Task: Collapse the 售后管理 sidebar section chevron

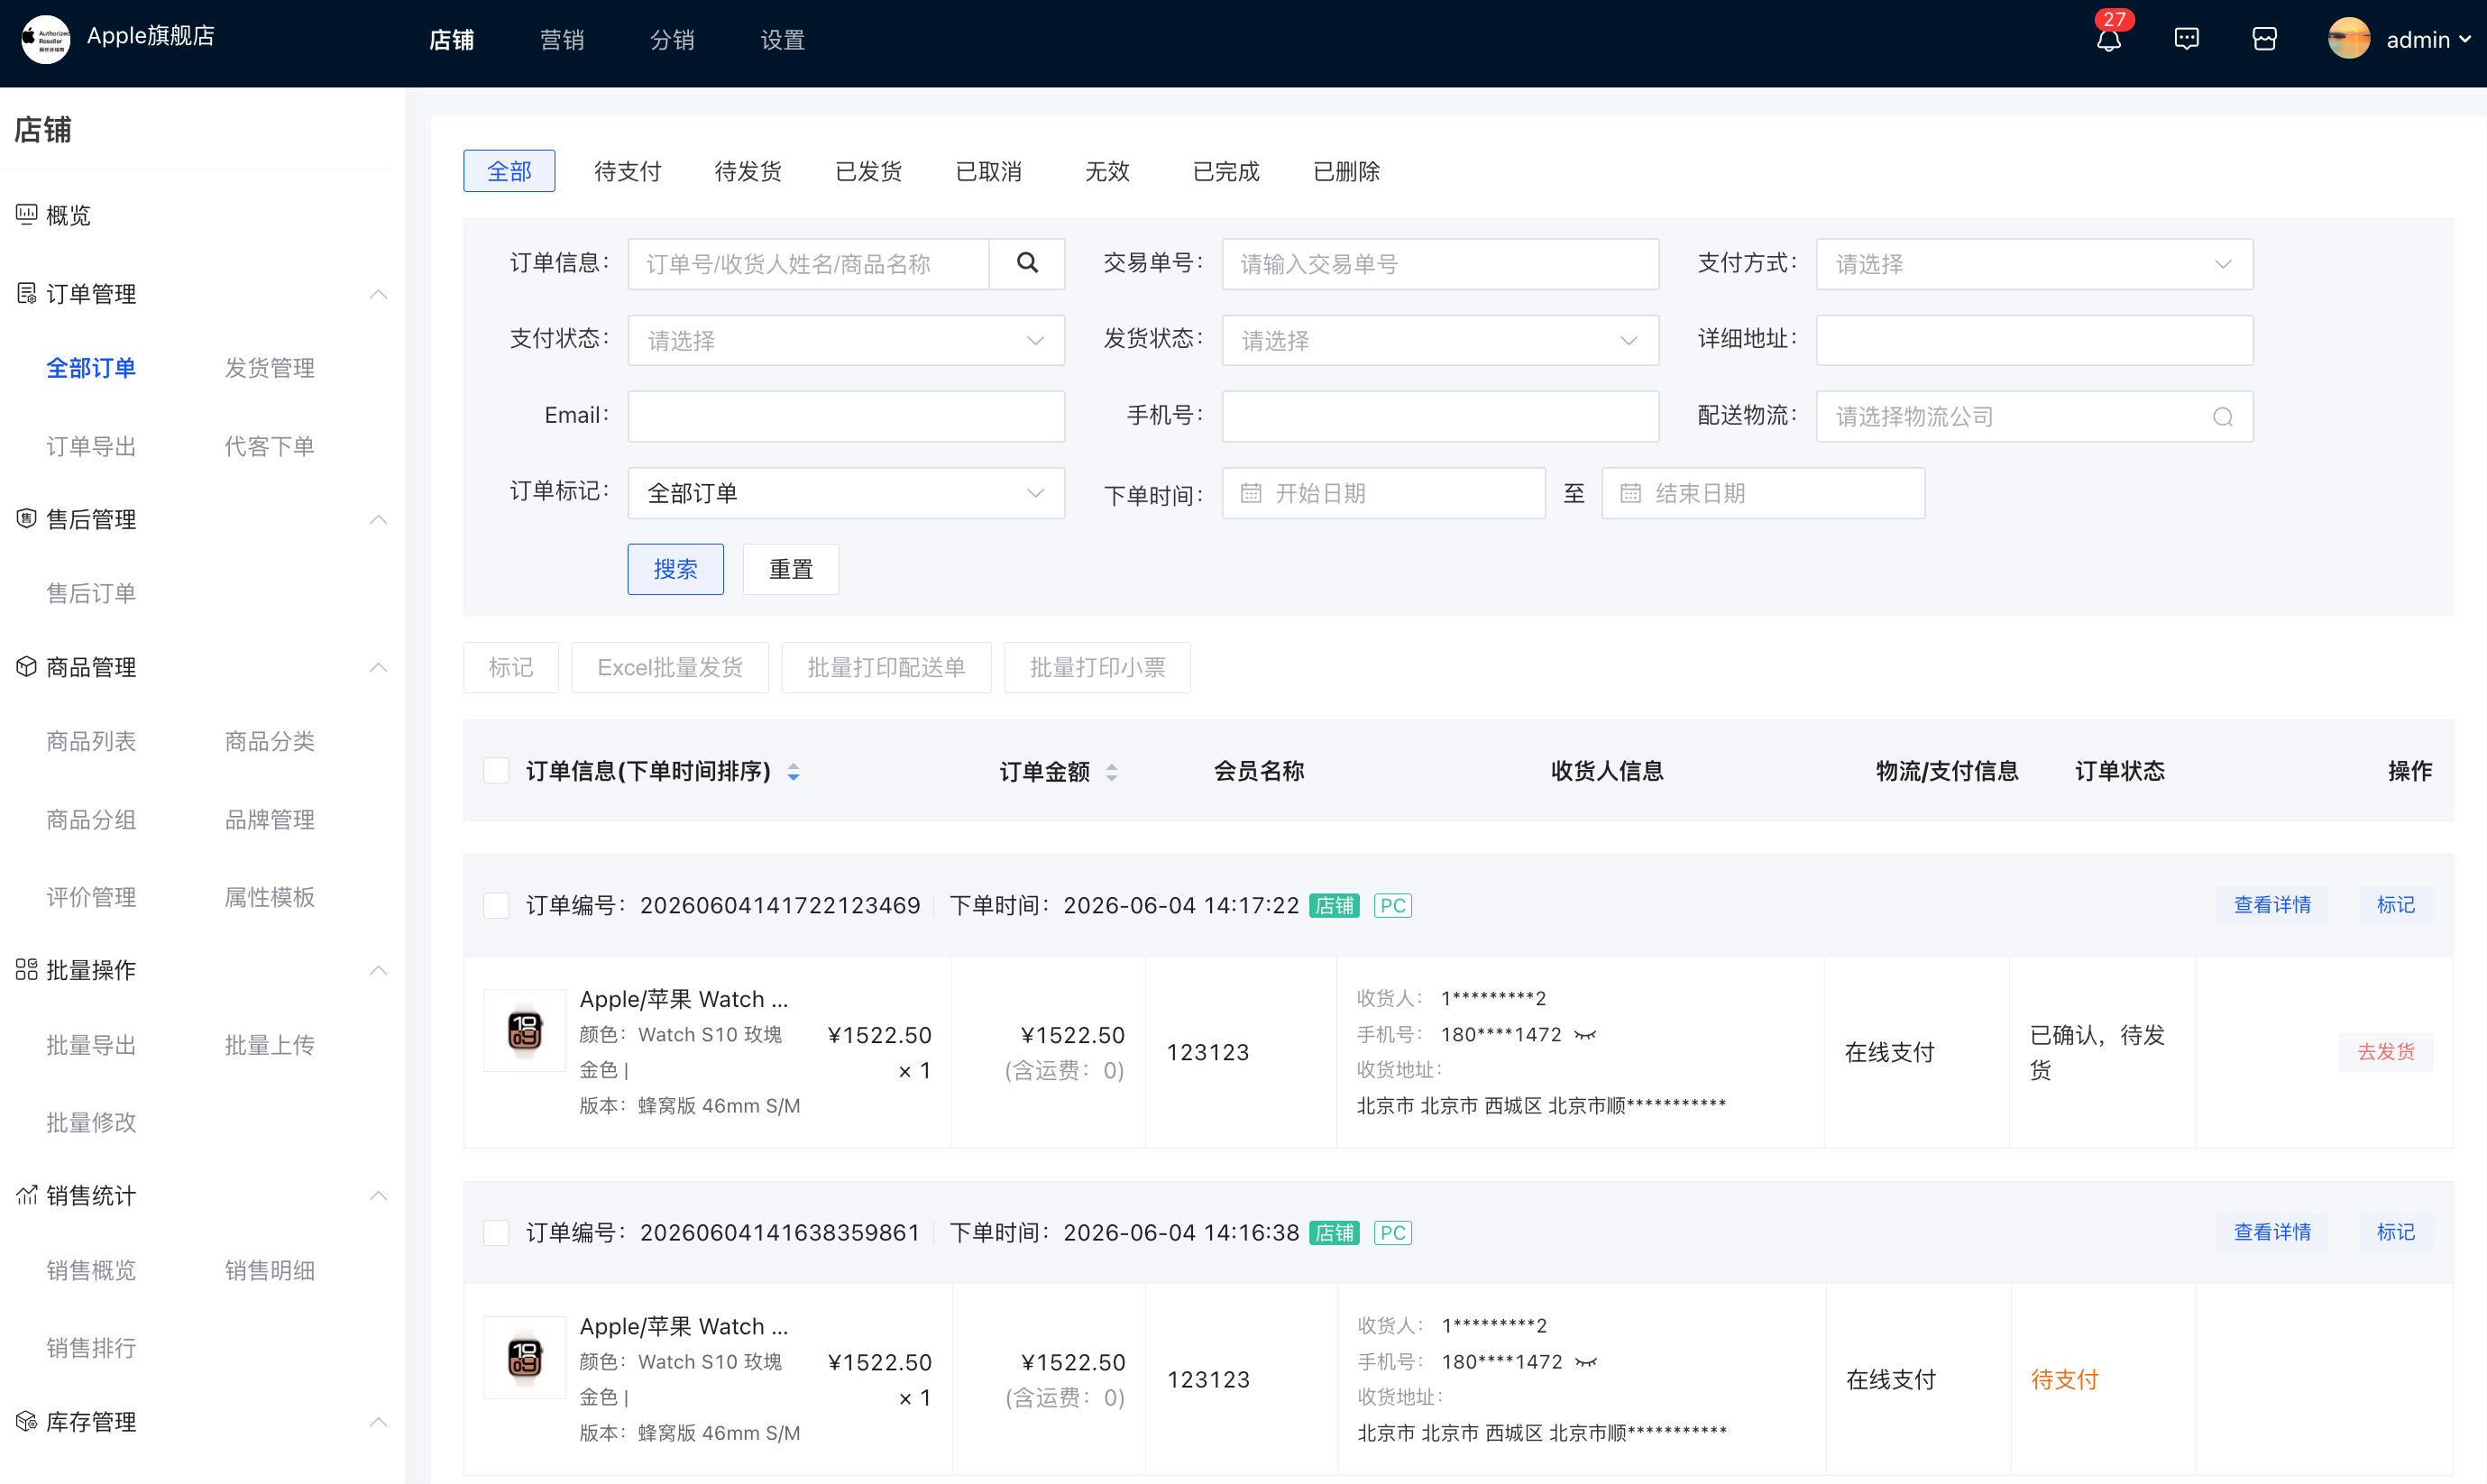Action: coord(378,518)
